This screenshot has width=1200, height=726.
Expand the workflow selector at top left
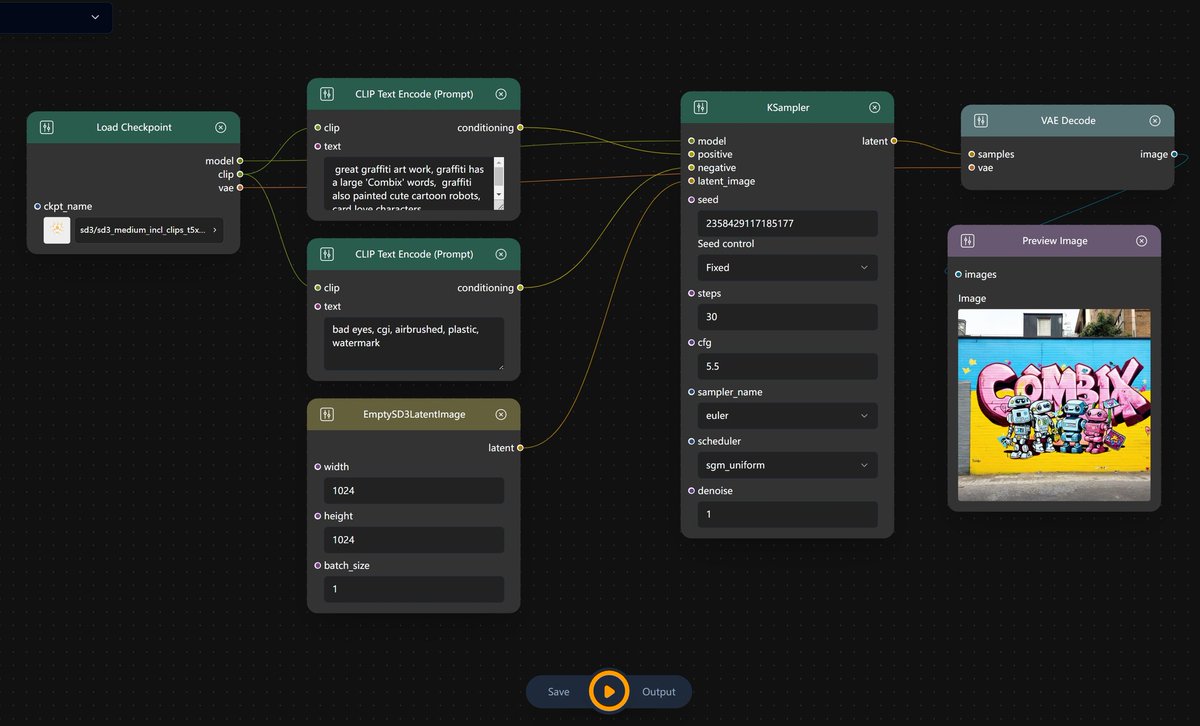pos(95,17)
